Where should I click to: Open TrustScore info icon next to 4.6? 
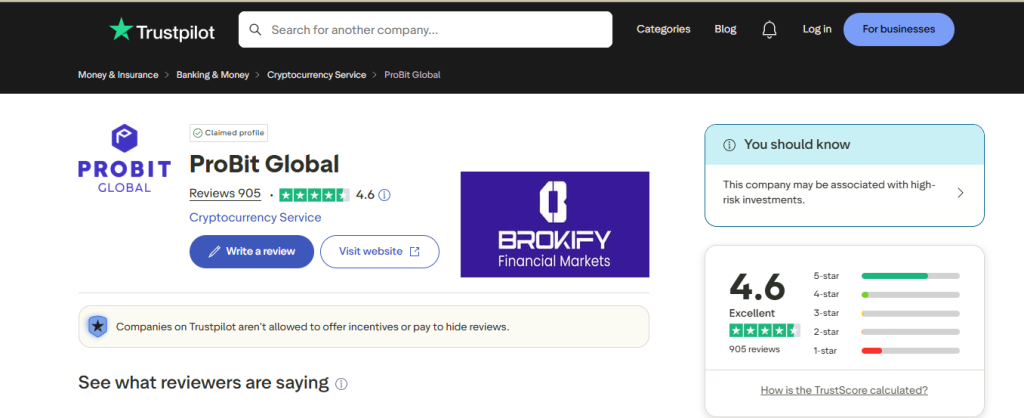(385, 195)
